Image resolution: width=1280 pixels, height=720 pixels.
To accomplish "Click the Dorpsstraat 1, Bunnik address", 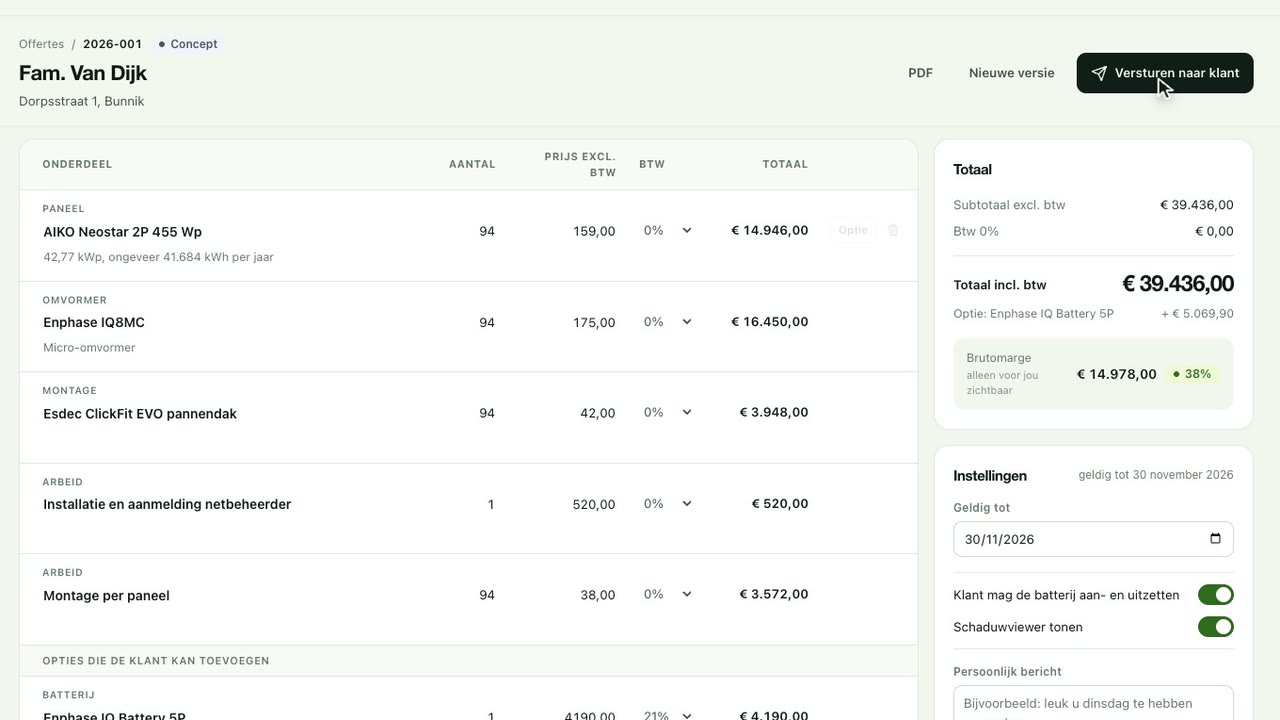I will 81,101.
